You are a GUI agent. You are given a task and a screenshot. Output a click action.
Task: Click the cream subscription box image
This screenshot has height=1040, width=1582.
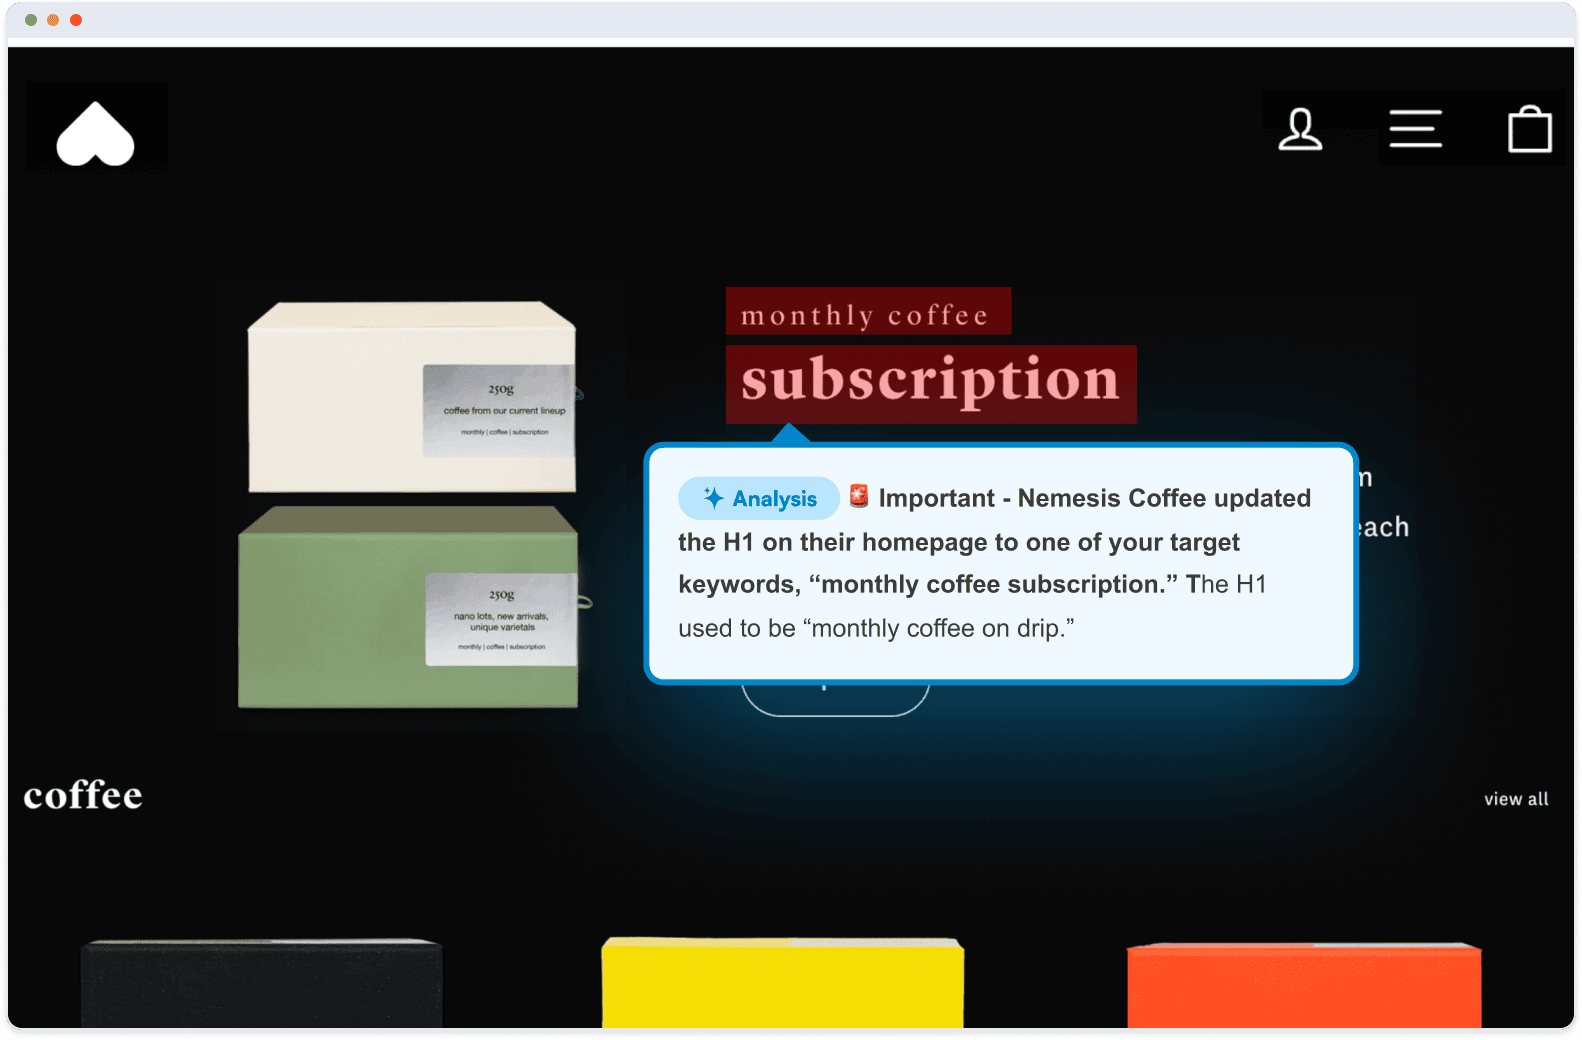point(412,397)
